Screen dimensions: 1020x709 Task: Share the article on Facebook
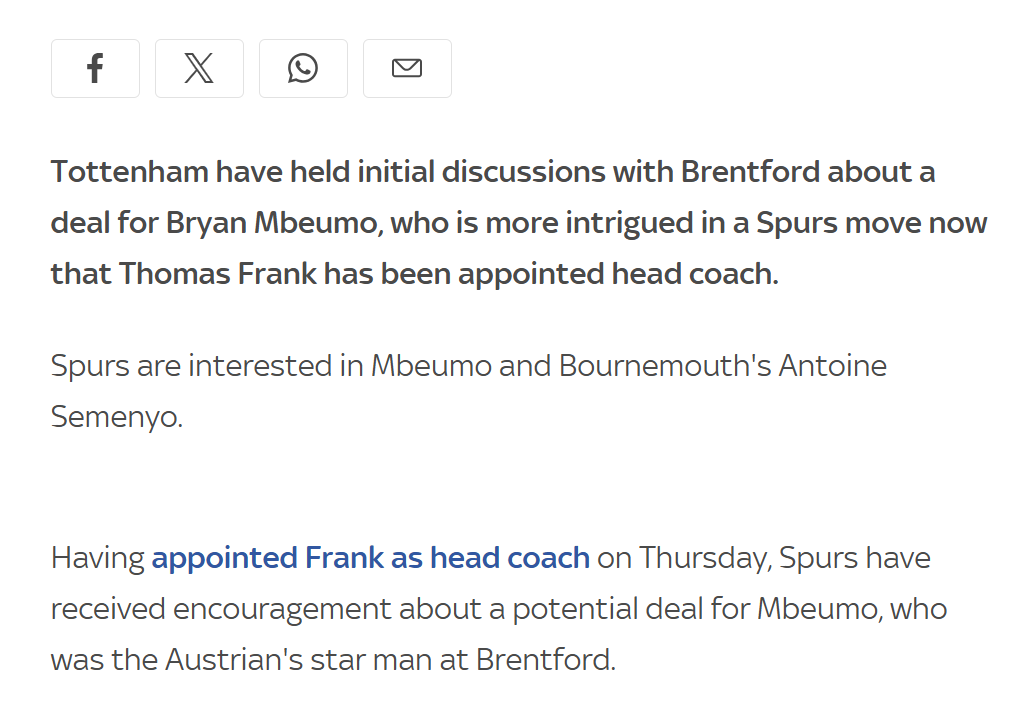tap(95, 68)
